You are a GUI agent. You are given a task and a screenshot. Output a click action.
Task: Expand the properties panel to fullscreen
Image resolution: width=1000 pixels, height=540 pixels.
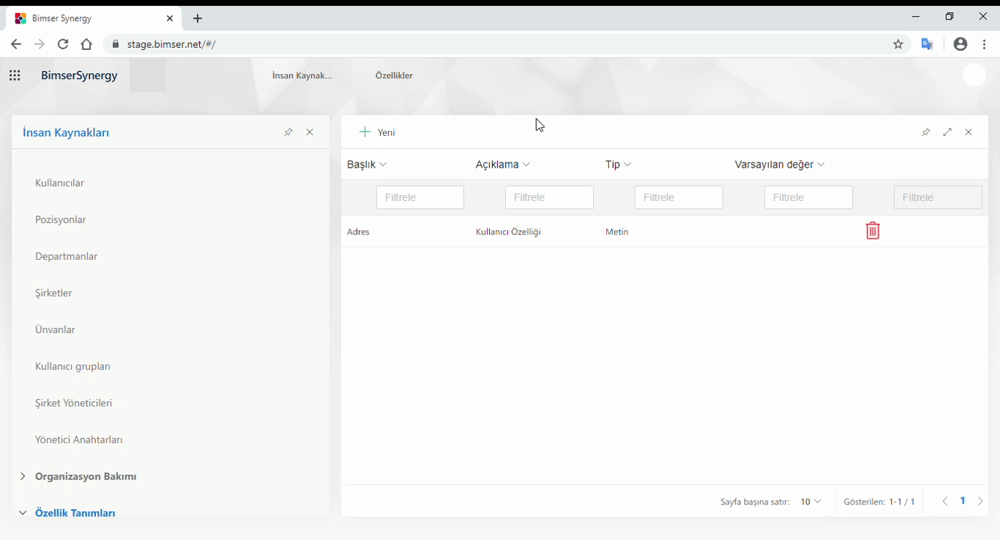947,132
